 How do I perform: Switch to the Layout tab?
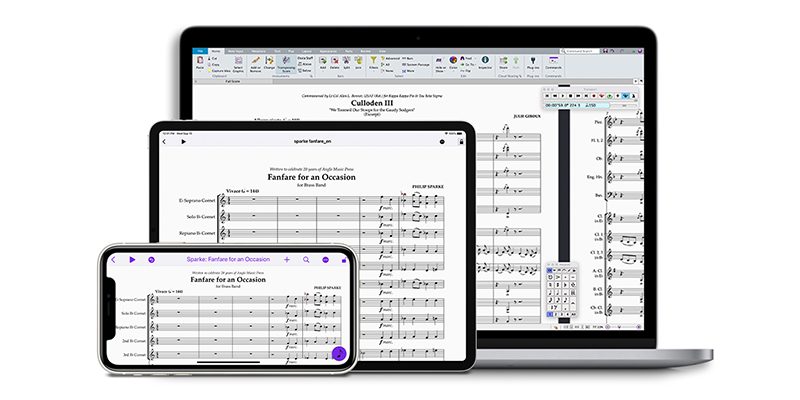coord(306,52)
